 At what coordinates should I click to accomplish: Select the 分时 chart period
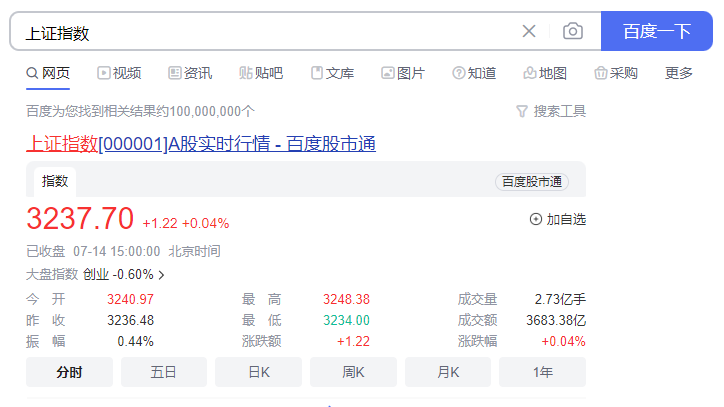tap(69, 372)
